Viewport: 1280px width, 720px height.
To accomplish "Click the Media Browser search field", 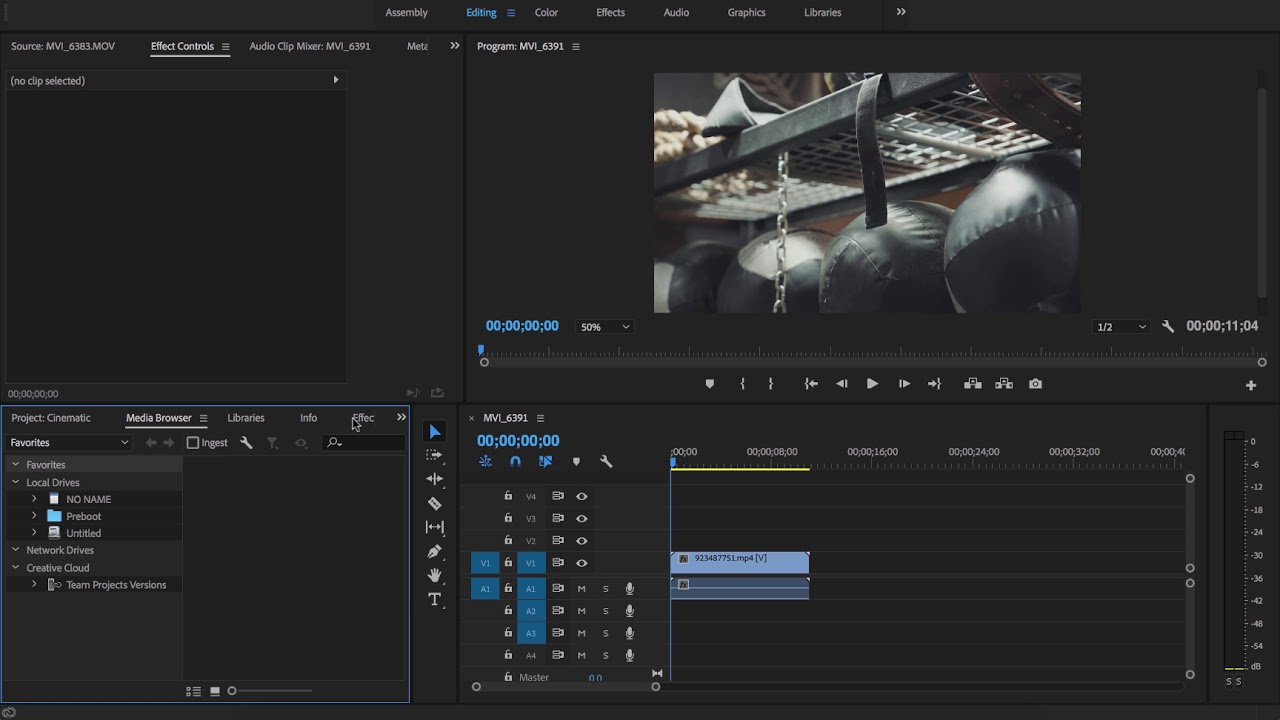I will (x=365, y=442).
